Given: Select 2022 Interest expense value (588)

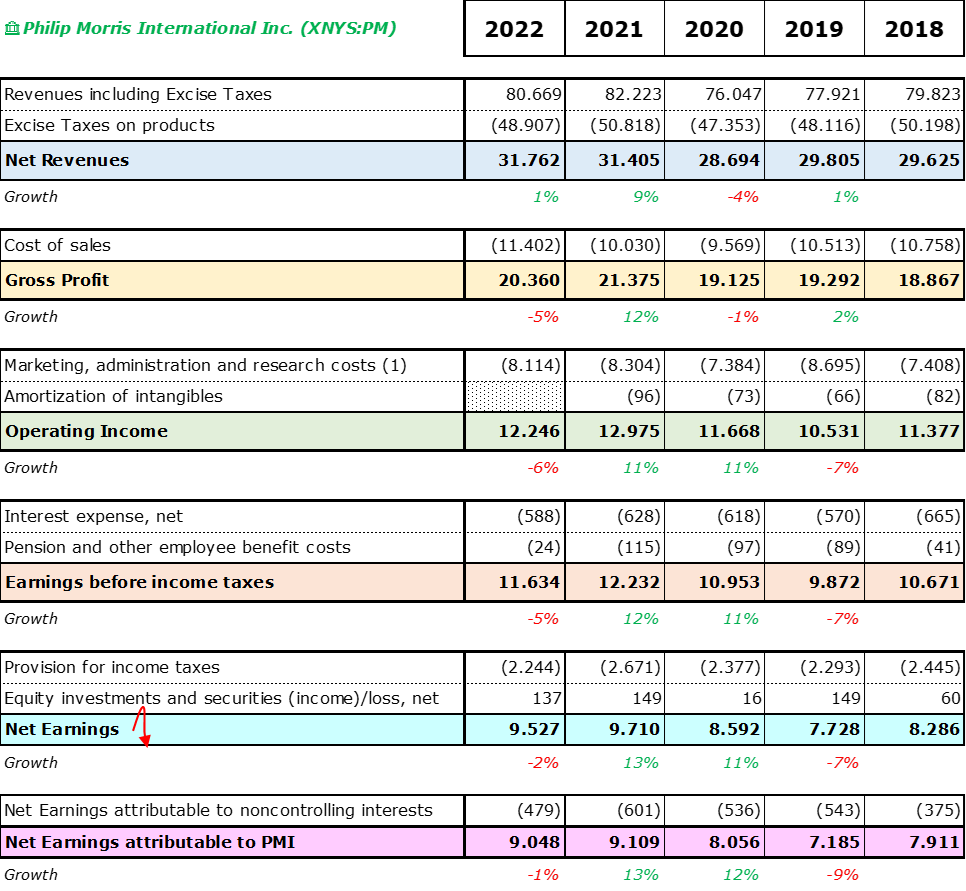Looking at the screenshot, I should pos(539,516).
